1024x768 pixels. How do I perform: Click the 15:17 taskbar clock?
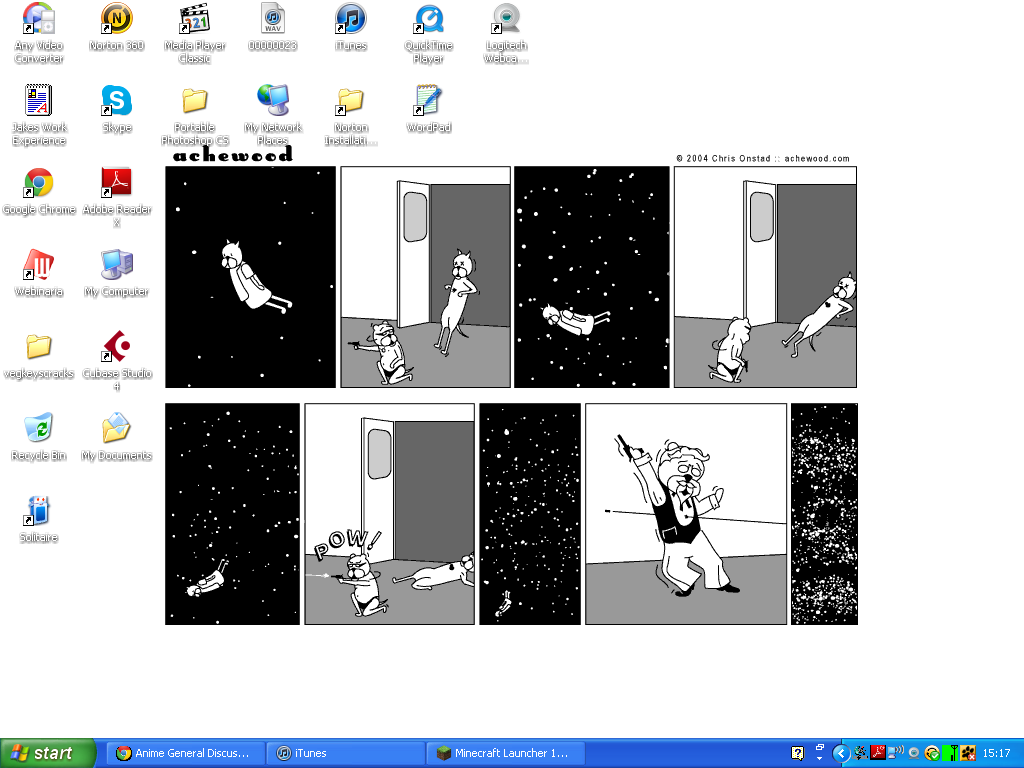[997, 753]
